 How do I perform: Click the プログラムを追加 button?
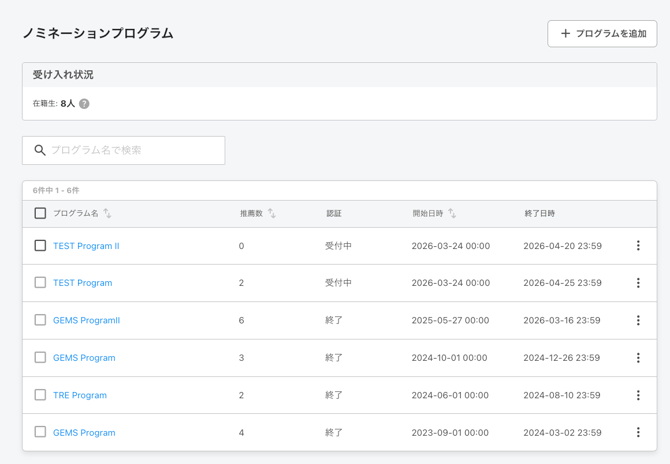coord(602,34)
